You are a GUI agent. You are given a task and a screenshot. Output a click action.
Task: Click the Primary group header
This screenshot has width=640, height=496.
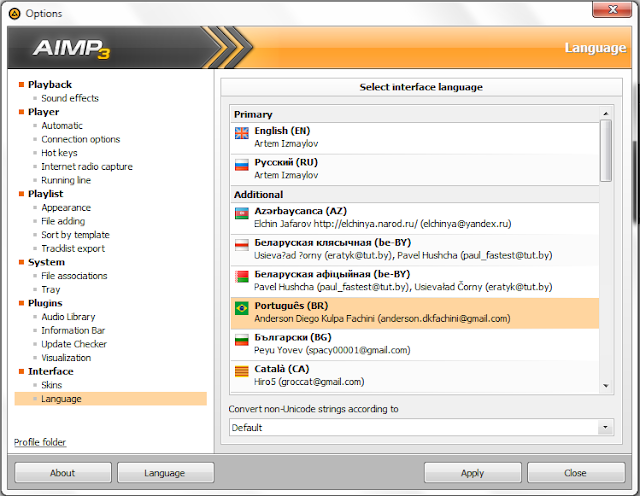(x=415, y=114)
